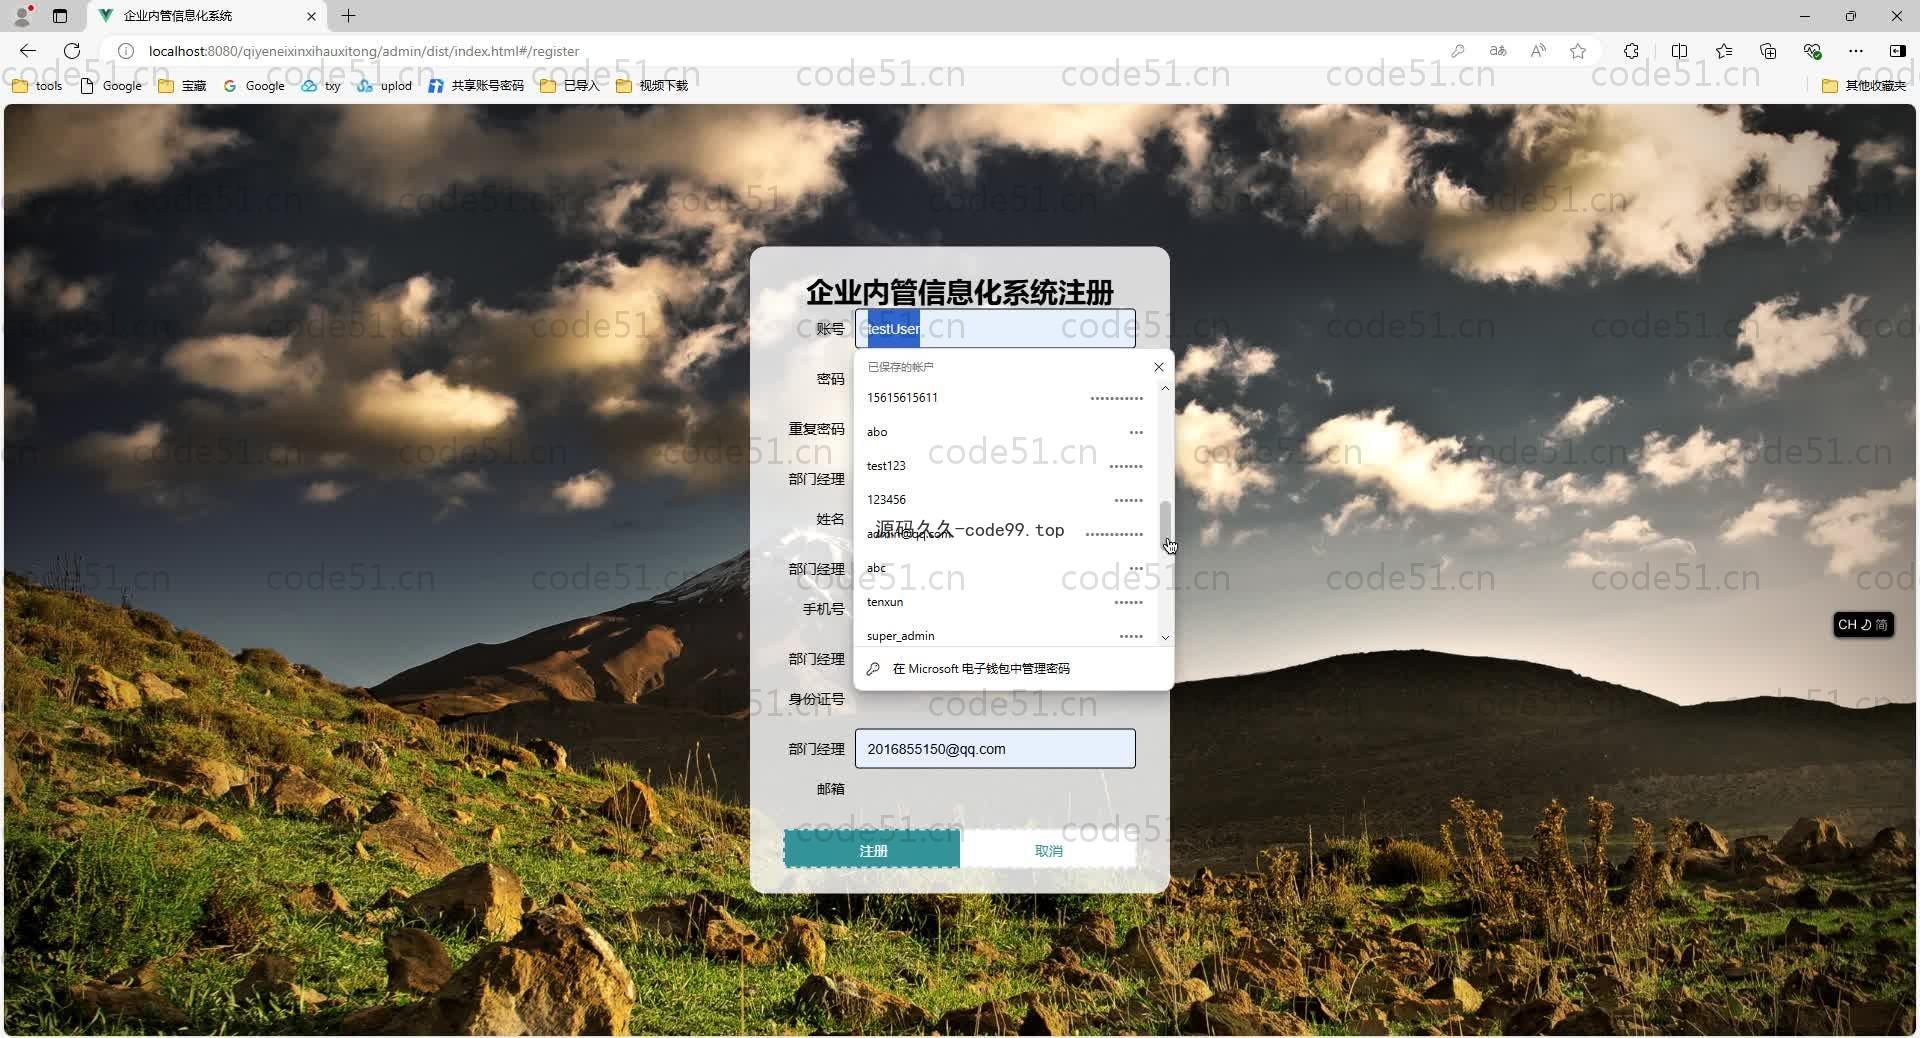Open the 共享账号密码 bookmark
Viewport: 1920px width, 1038px height.
point(476,86)
